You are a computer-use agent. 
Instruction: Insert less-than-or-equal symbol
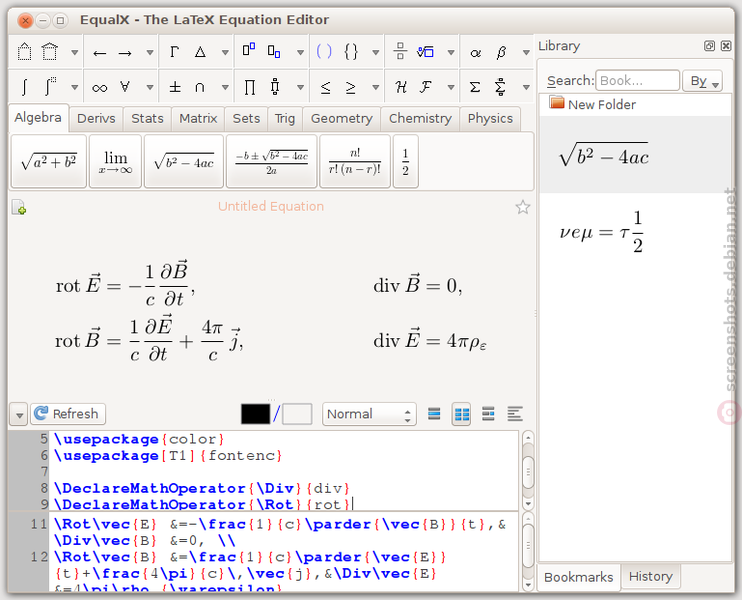pos(325,87)
